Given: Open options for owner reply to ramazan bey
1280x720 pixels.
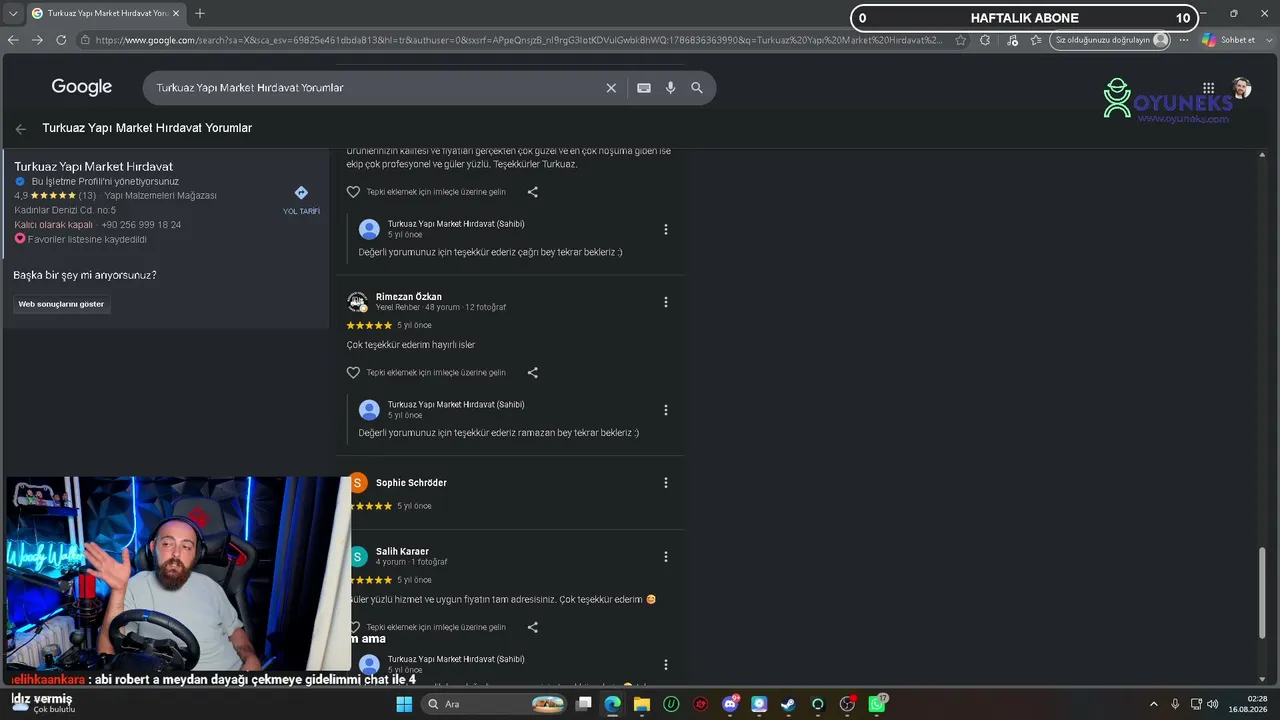Looking at the screenshot, I should (x=666, y=410).
